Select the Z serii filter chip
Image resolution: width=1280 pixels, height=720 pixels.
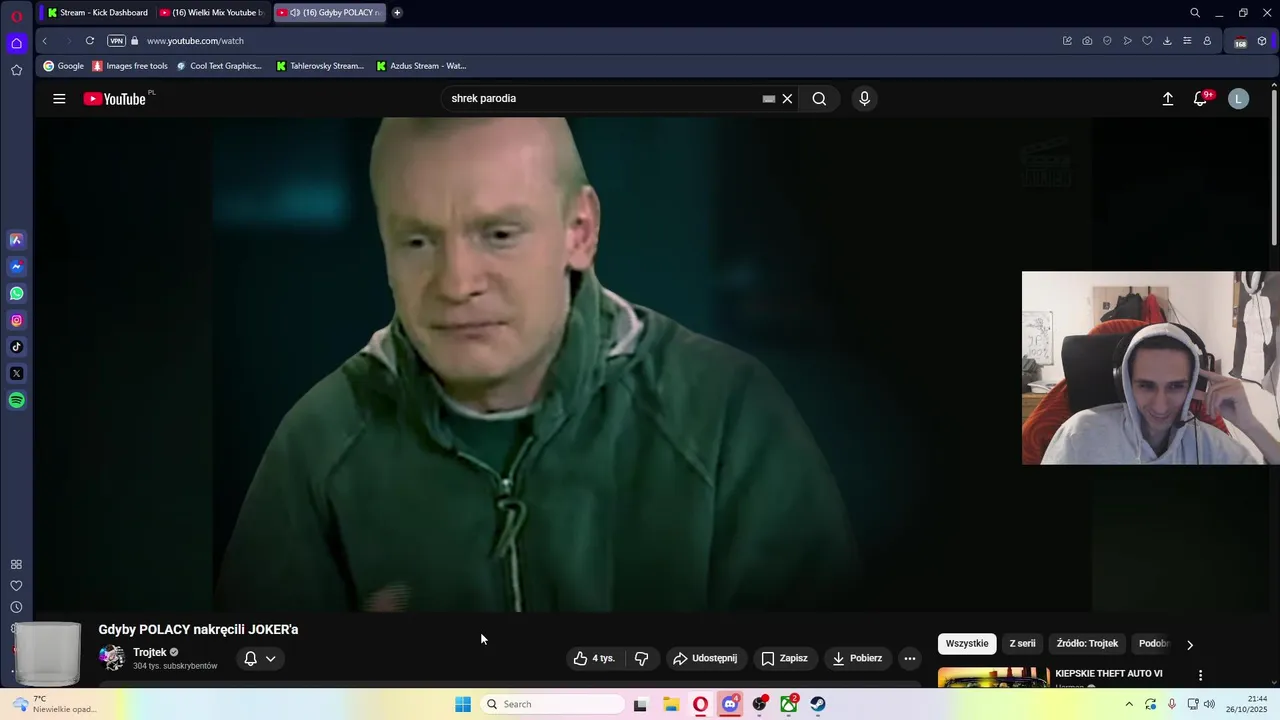[1022, 643]
